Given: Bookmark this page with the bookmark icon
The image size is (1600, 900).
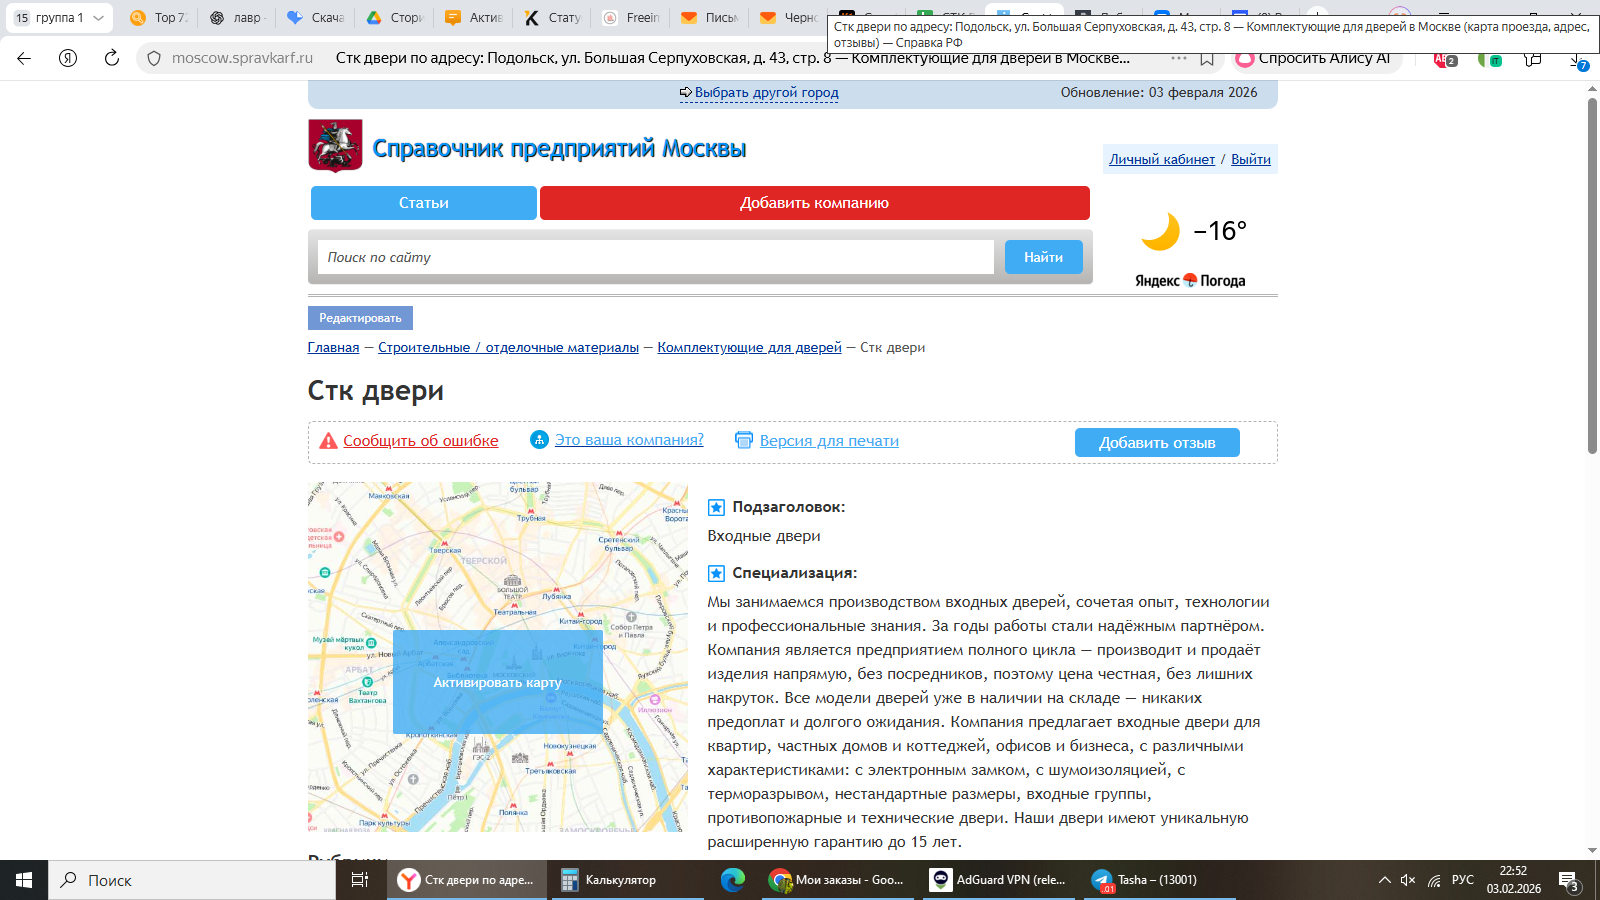Looking at the screenshot, I should point(1207,59).
